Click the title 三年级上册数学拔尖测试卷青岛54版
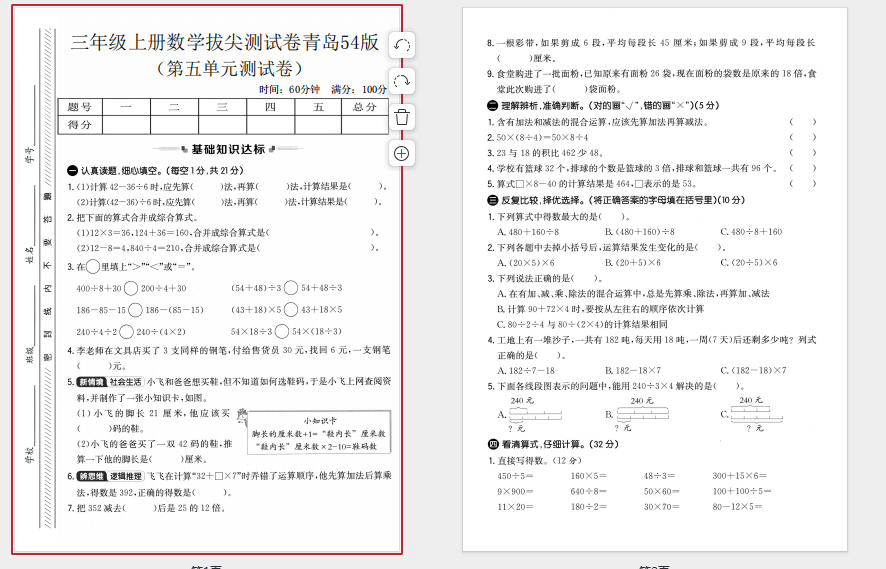886x569 pixels. coord(224,42)
